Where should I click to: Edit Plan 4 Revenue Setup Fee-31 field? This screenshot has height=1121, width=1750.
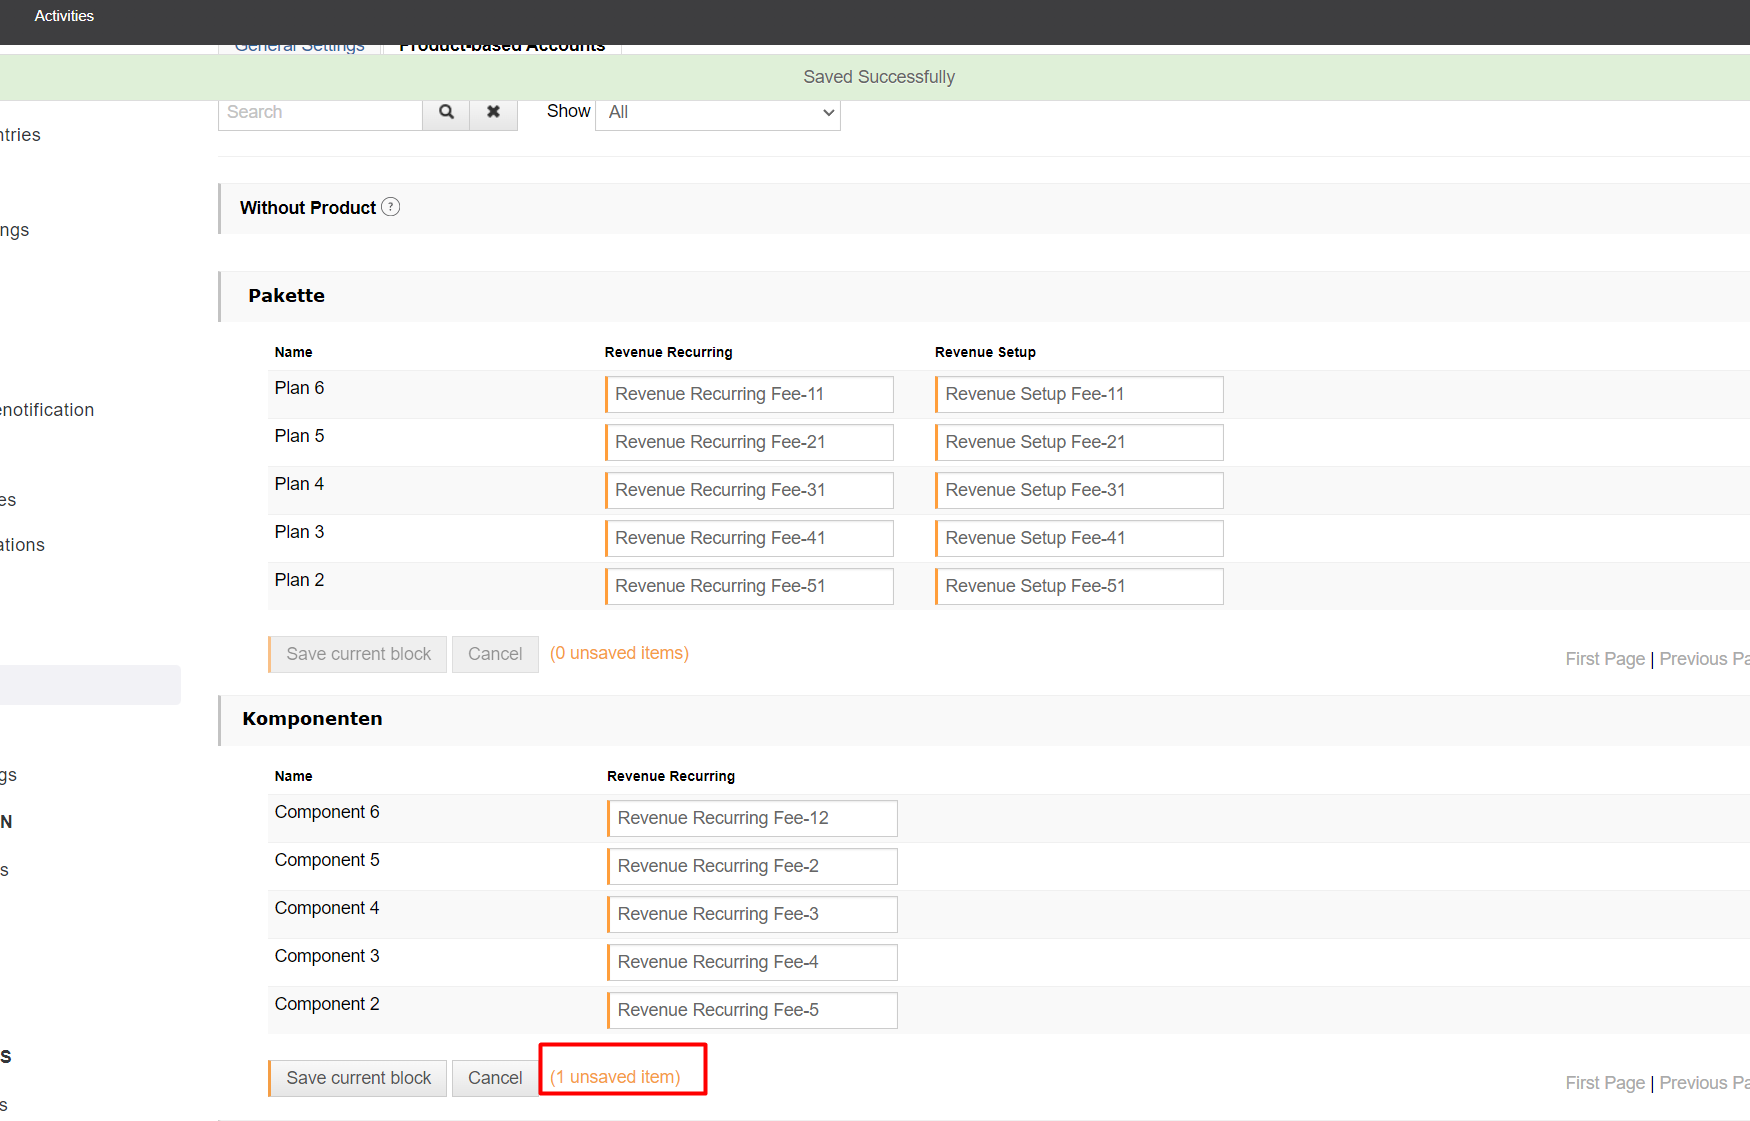[1079, 490]
